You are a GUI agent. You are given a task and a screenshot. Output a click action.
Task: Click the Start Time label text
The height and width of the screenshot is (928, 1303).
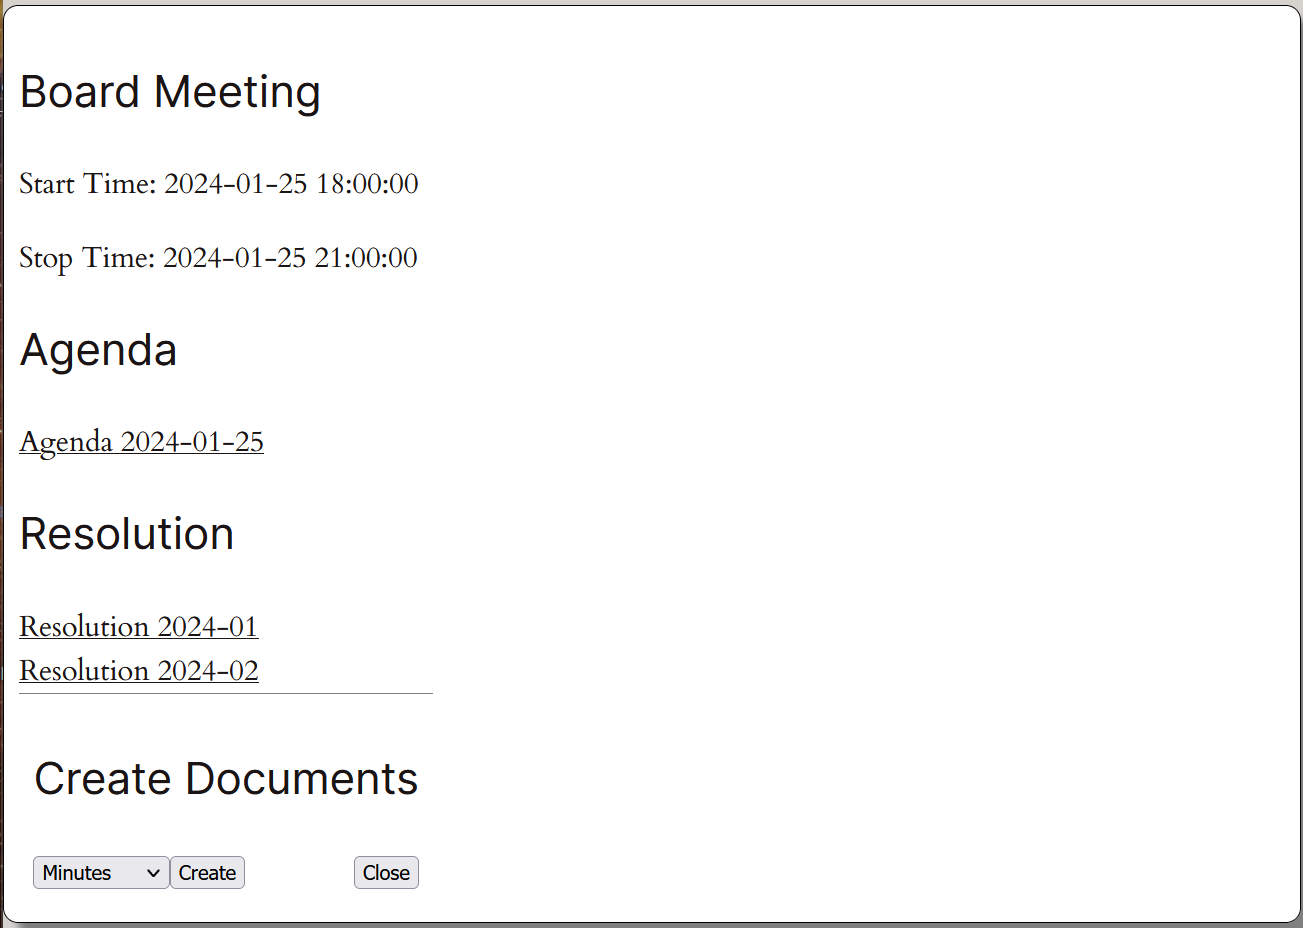tap(87, 184)
